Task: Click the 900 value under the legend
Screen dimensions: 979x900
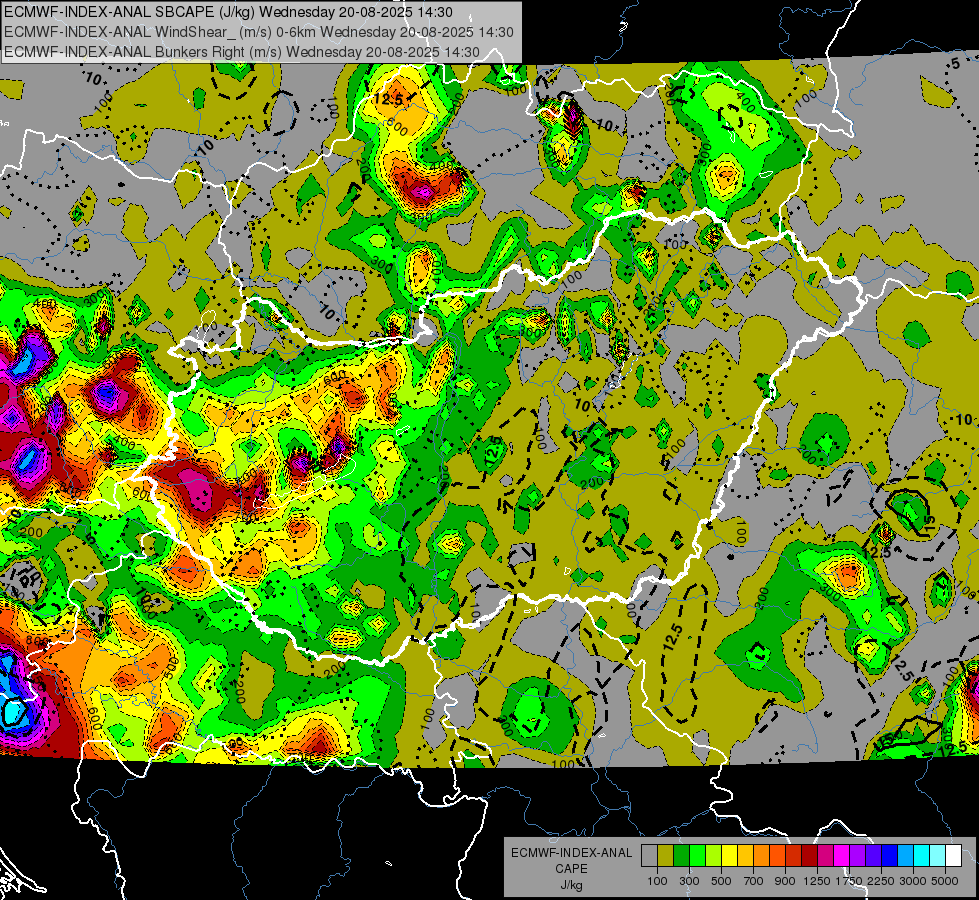Action: click(x=785, y=881)
